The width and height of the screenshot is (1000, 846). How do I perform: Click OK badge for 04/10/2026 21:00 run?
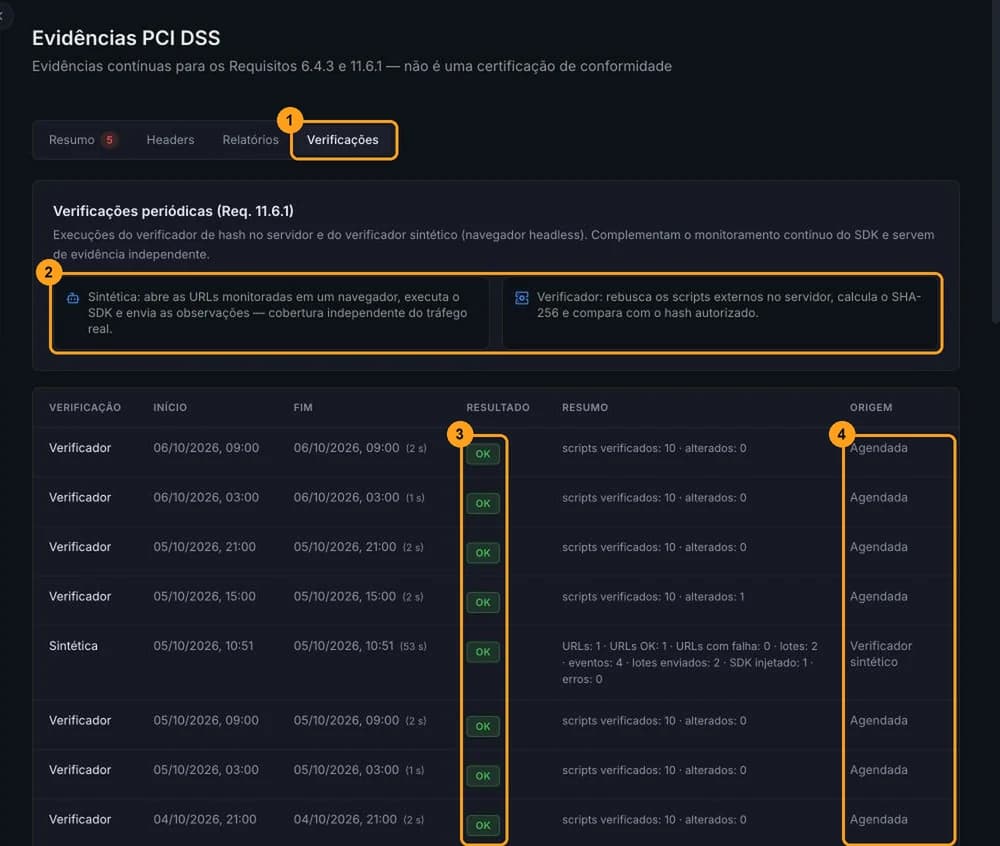click(x=483, y=825)
